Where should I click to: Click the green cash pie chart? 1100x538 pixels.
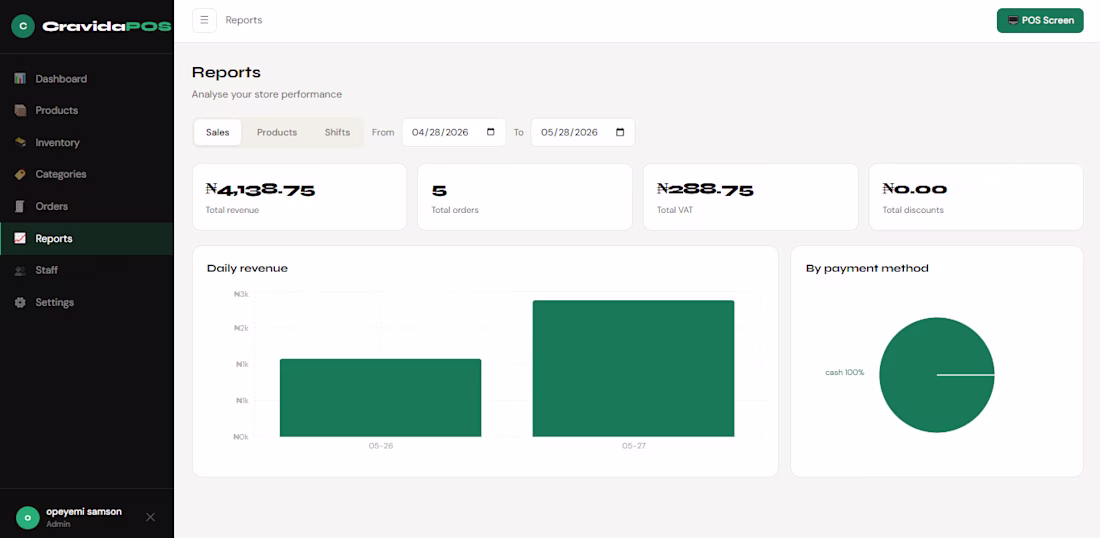click(x=937, y=375)
